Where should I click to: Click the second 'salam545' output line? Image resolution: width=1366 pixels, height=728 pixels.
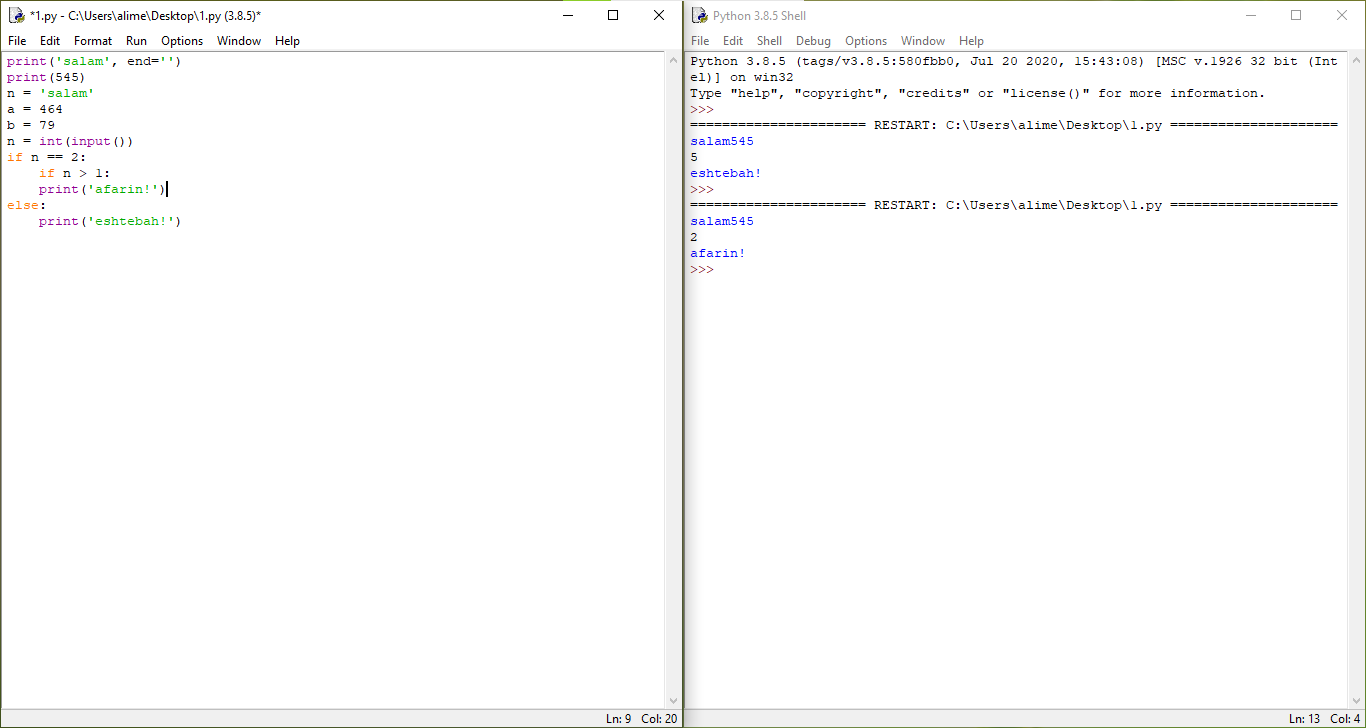click(x=722, y=221)
